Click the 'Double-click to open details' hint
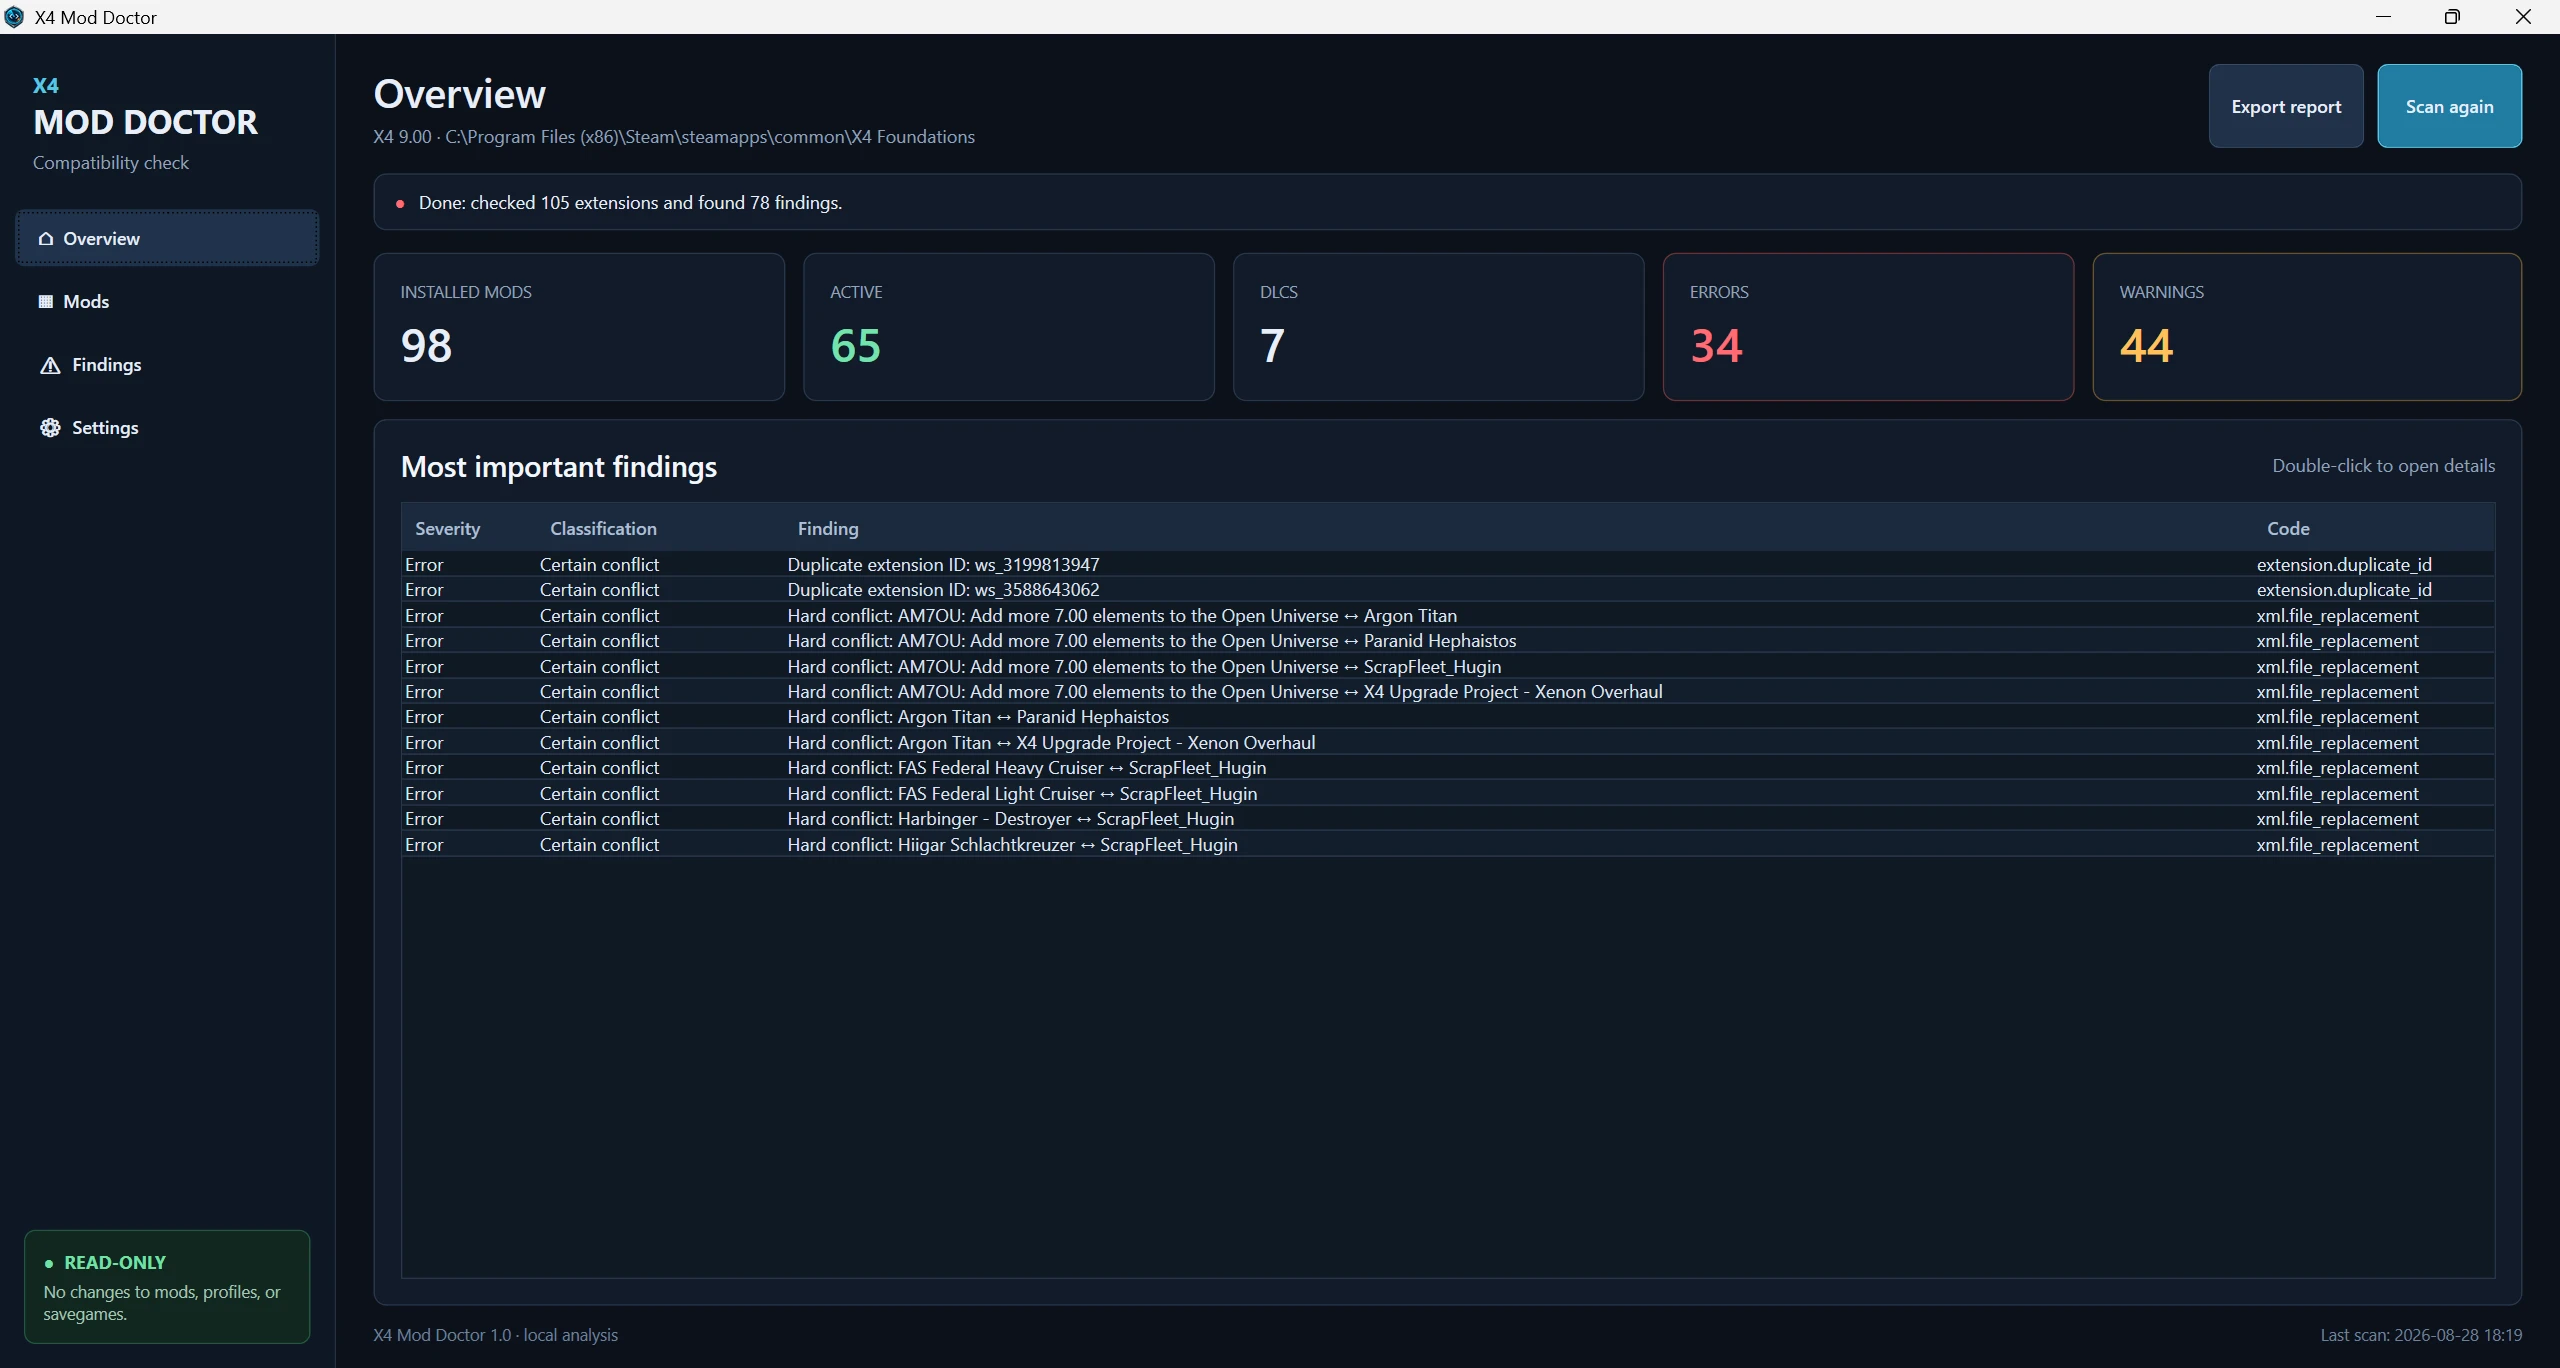Viewport: 2560px width, 1368px height. 2383,466
